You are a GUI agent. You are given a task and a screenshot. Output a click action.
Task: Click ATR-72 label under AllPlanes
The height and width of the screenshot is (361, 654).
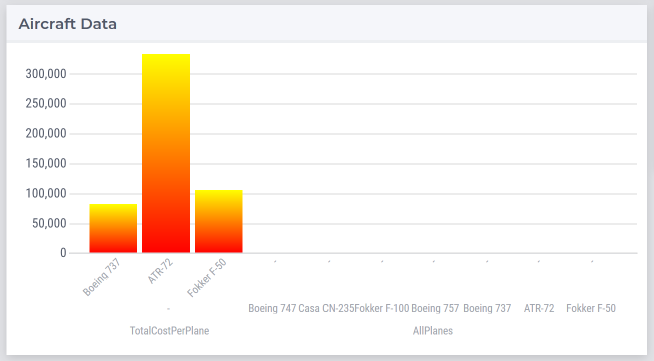(539, 308)
